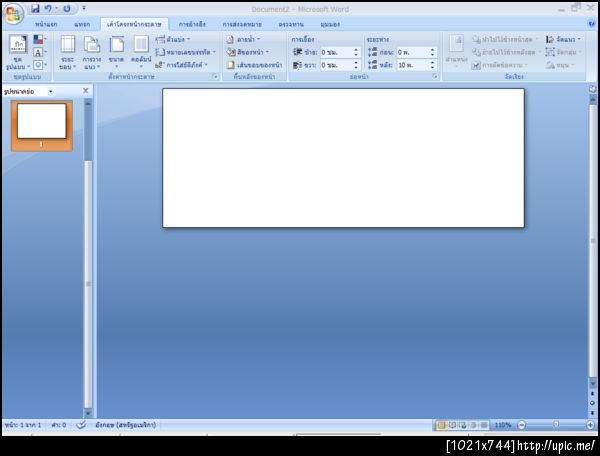Switch to Print Layout view in status bar
Image resolution: width=600 pixels, height=456 pixels.
(x=441, y=425)
